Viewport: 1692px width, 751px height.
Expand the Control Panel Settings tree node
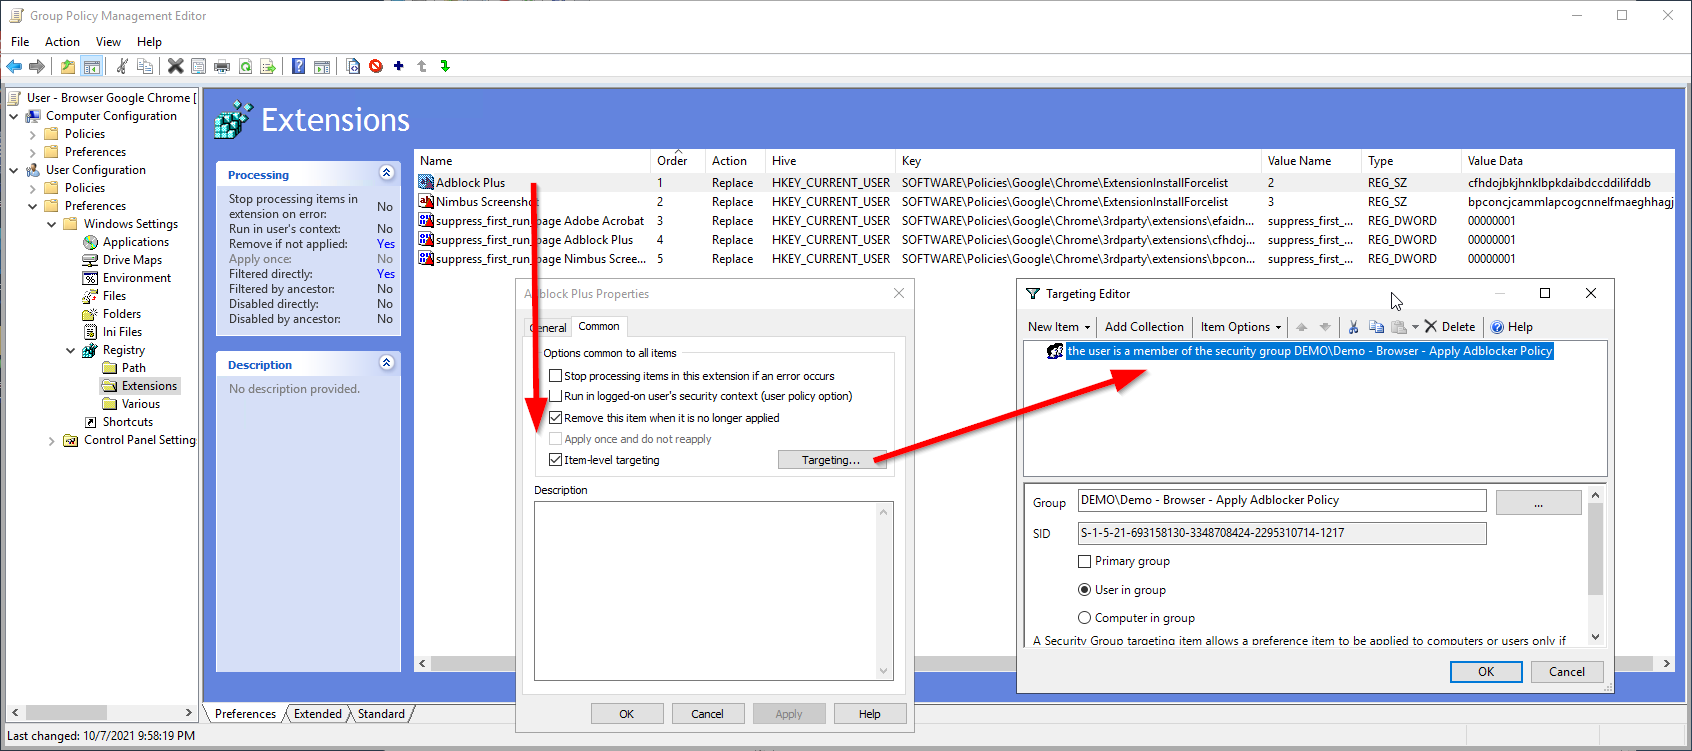[52, 441]
